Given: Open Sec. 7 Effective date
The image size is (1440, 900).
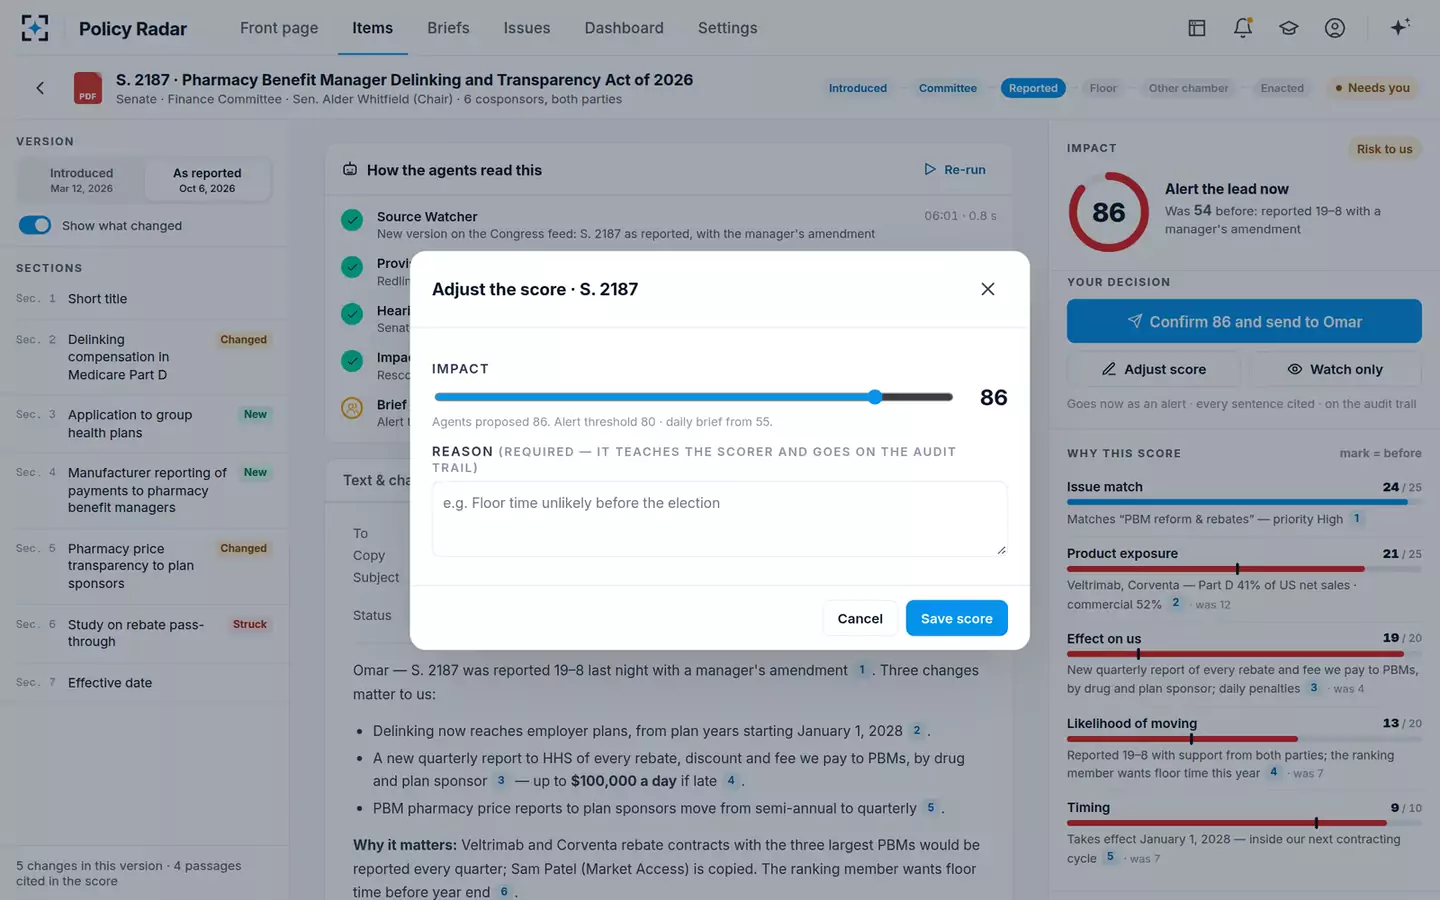Looking at the screenshot, I should (x=144, y=683).
